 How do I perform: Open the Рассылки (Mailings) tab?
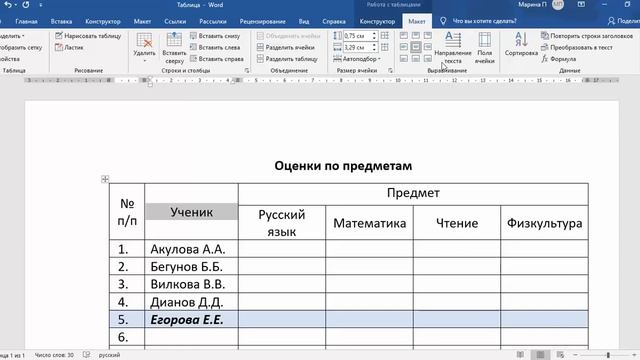pos(213,21)
